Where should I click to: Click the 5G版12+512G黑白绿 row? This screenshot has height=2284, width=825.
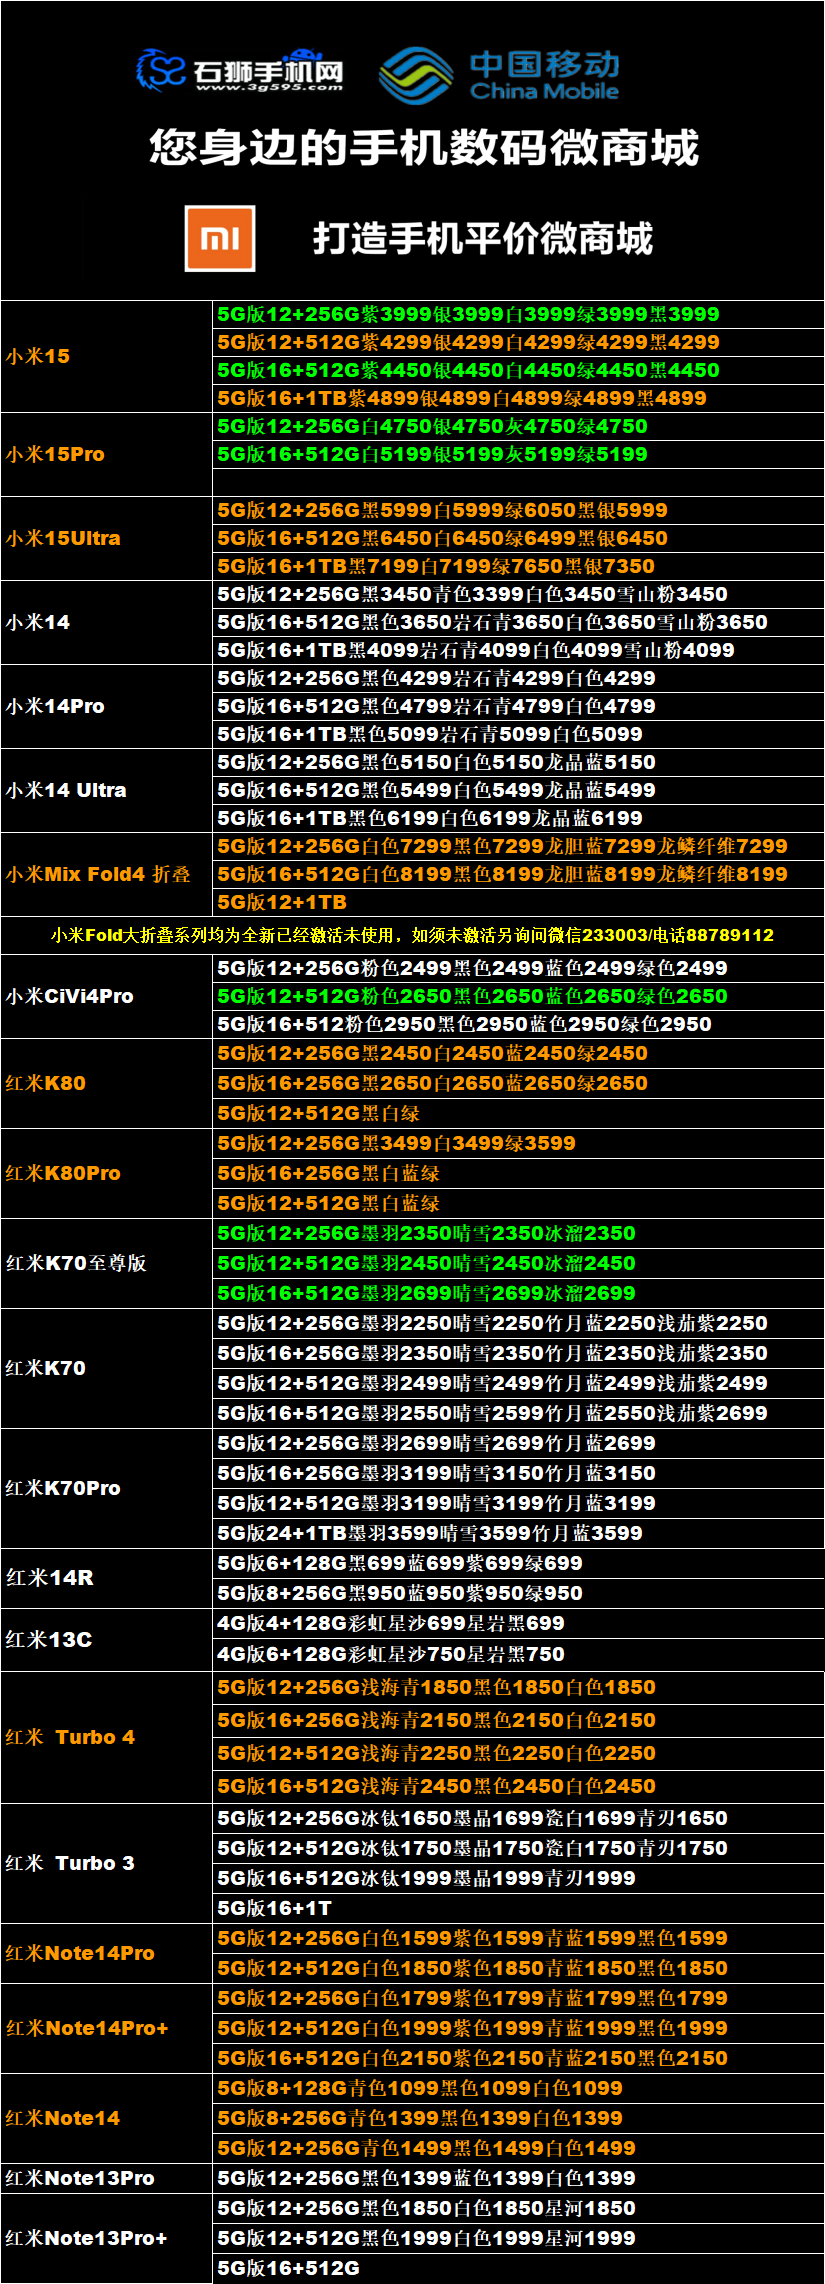tap(519, 1113)
